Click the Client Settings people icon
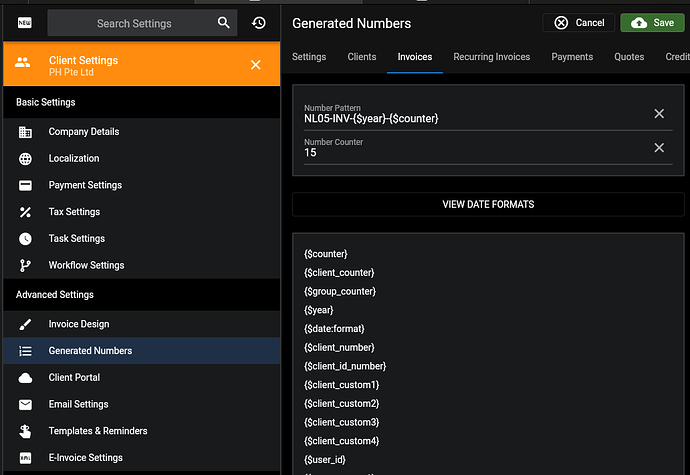The width and height of the screenshot is (690, 475). click(x=22, y=63)
